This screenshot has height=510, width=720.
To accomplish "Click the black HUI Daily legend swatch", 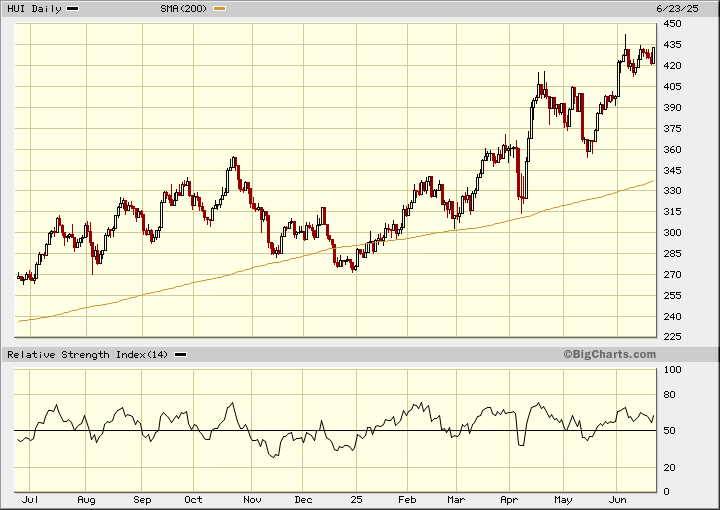I will click(73, 9).
